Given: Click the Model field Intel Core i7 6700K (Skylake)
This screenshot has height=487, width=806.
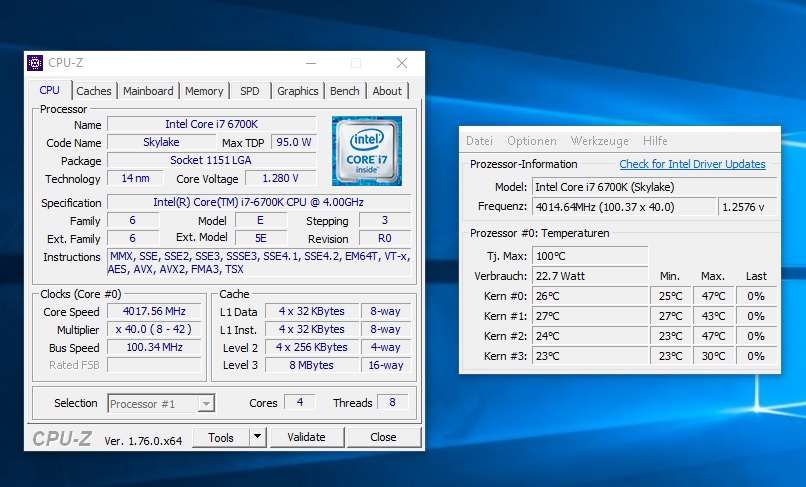Looking at the screenshot, I should click(x=654, y=187).
